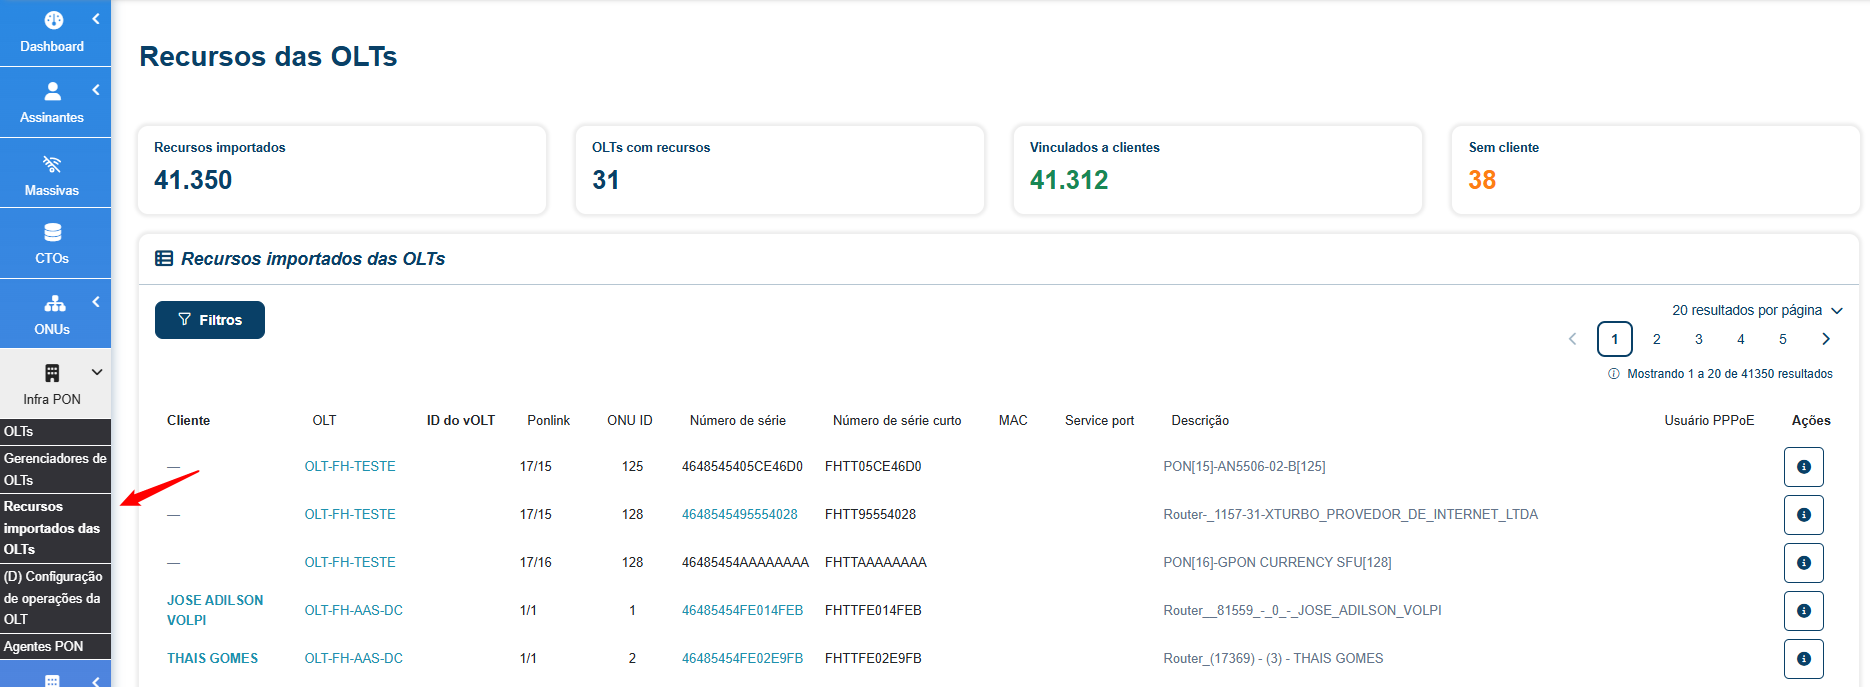Collapse the Infra PON menu chevron

pos(97,372)
